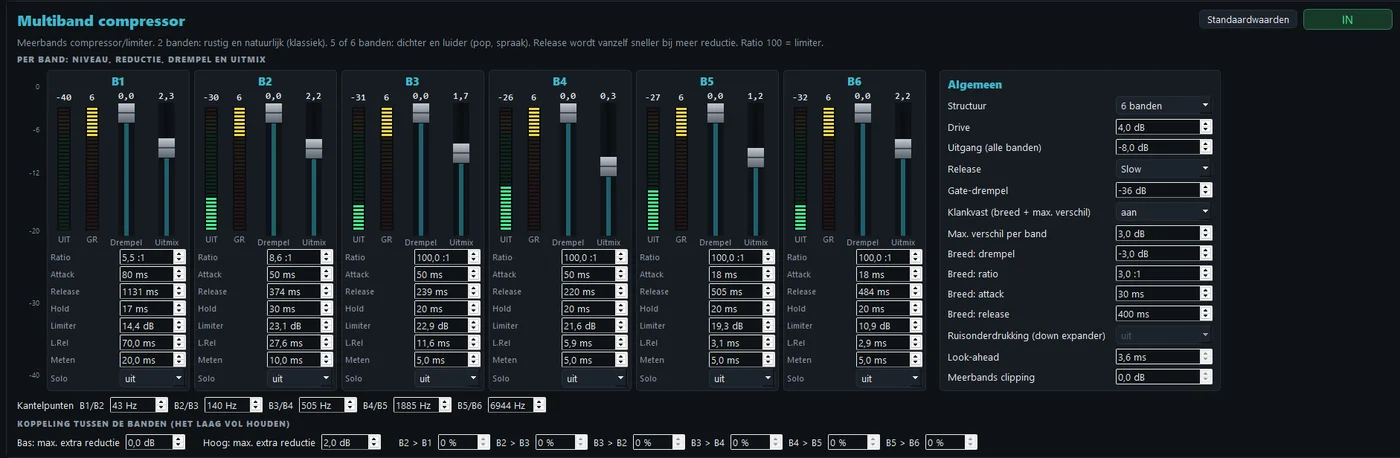Screen dimensions: 1400x458
Task: Grab the B6 Drempel slider handle
Action: click(x=862, y=113)
